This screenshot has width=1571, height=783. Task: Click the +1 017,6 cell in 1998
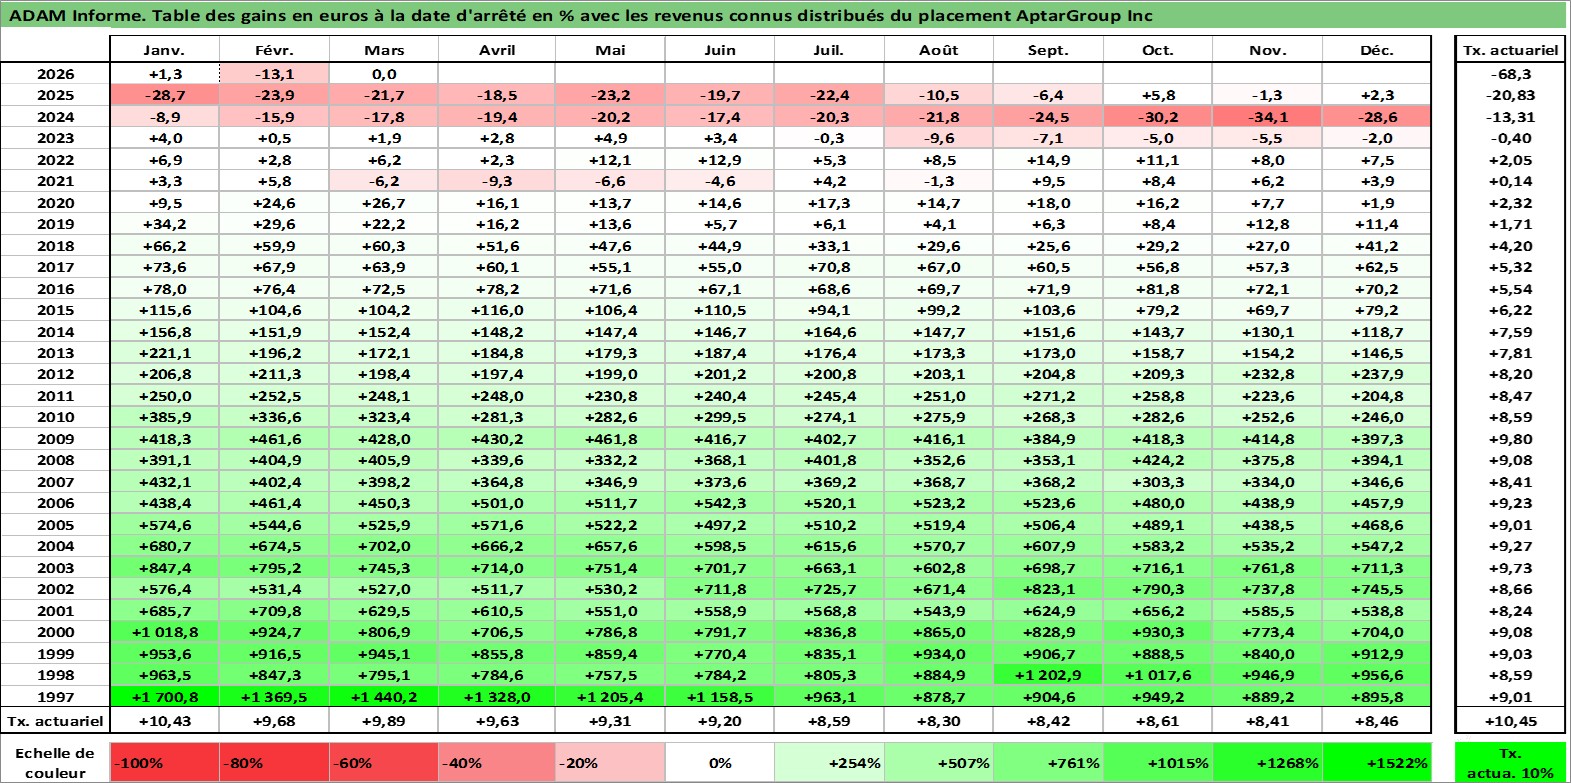1157,675
